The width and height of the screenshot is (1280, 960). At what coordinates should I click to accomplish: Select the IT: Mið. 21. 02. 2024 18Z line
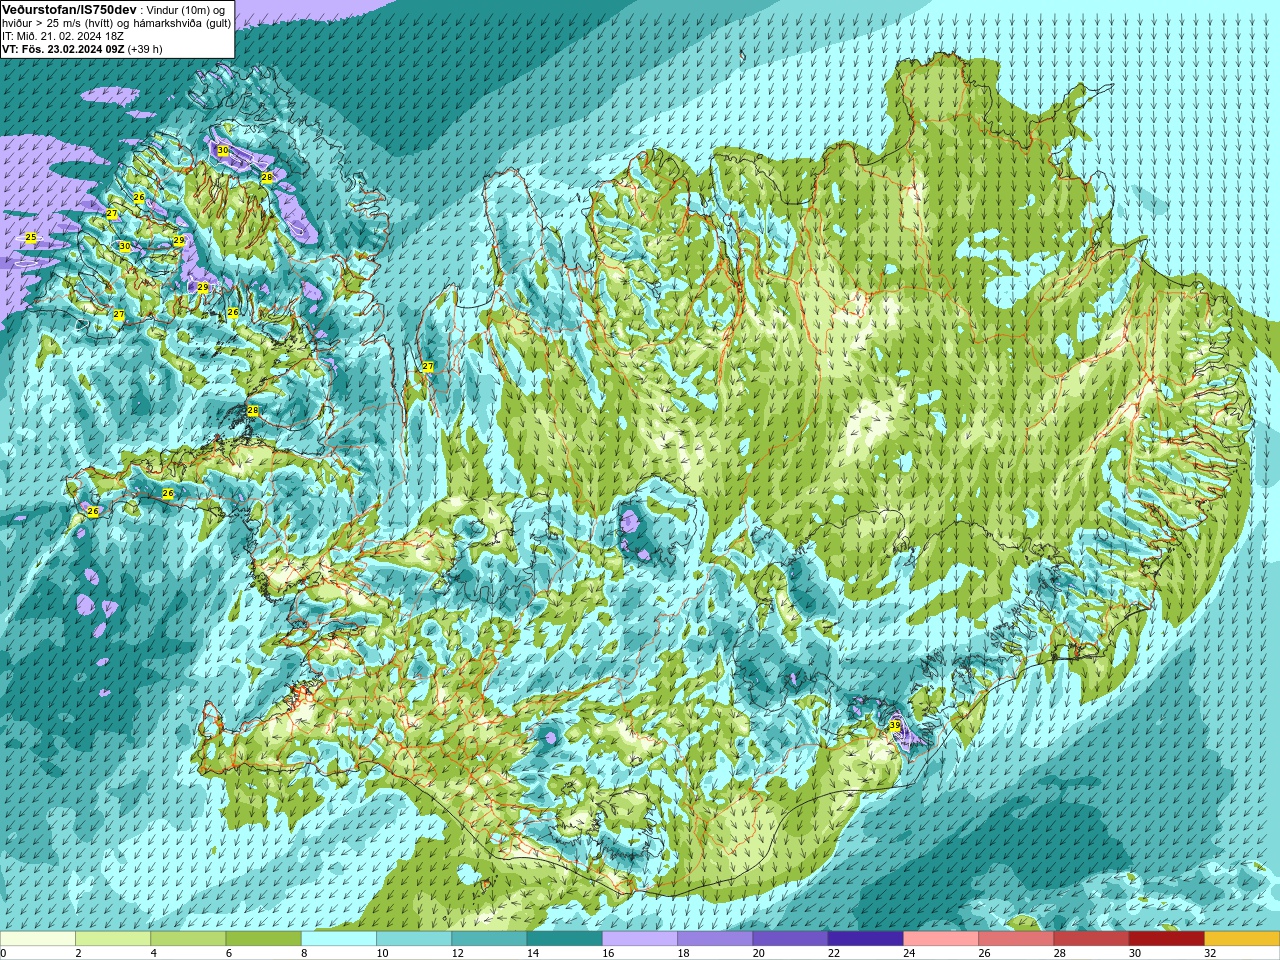(63, 36)
